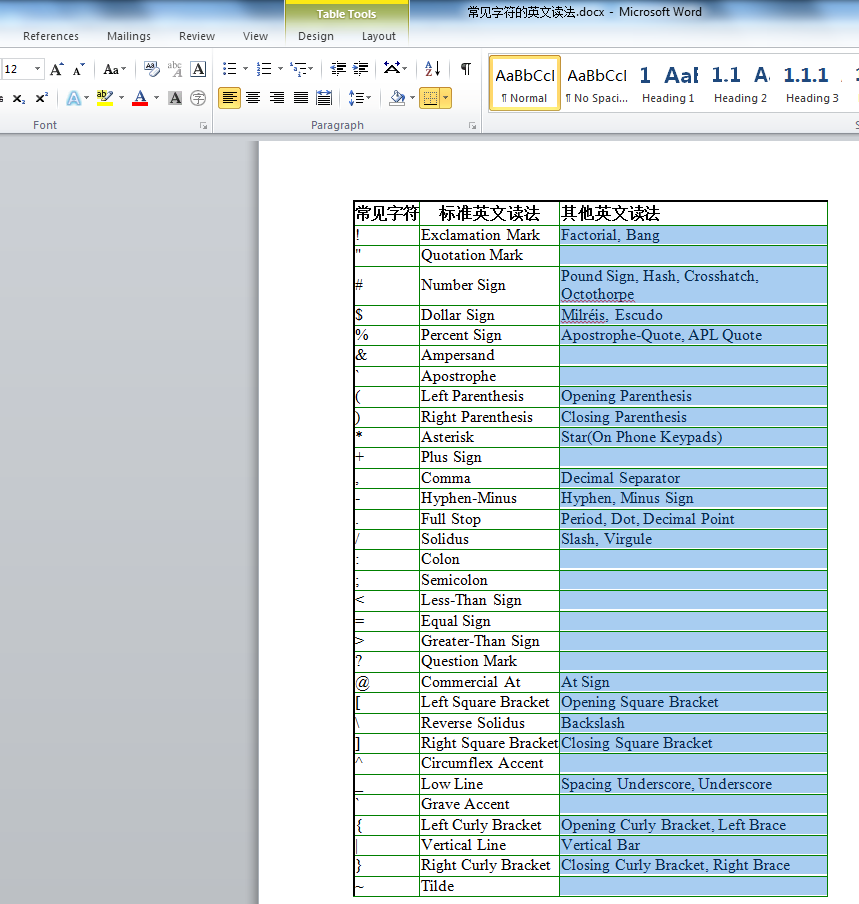Apply the Normal style
Screen dimensions: 859x904
pos(525,83)
